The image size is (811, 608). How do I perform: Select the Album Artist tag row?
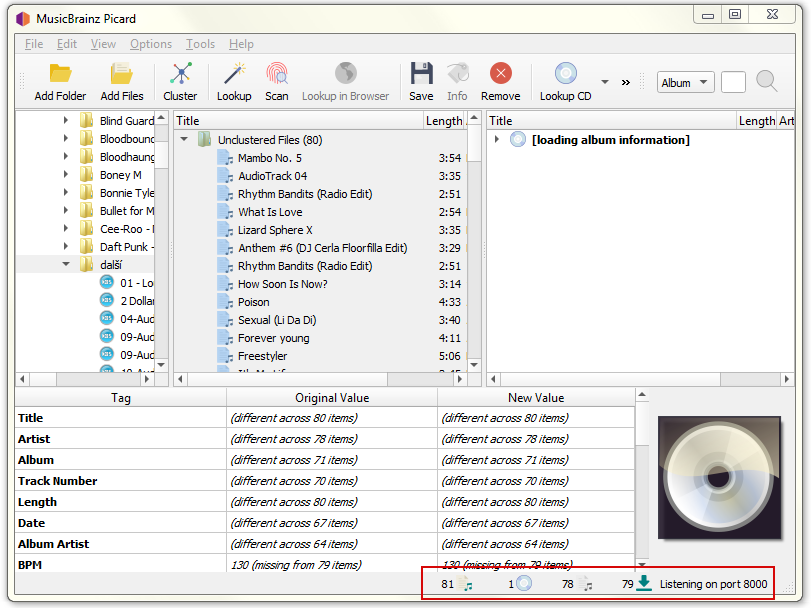325,544
